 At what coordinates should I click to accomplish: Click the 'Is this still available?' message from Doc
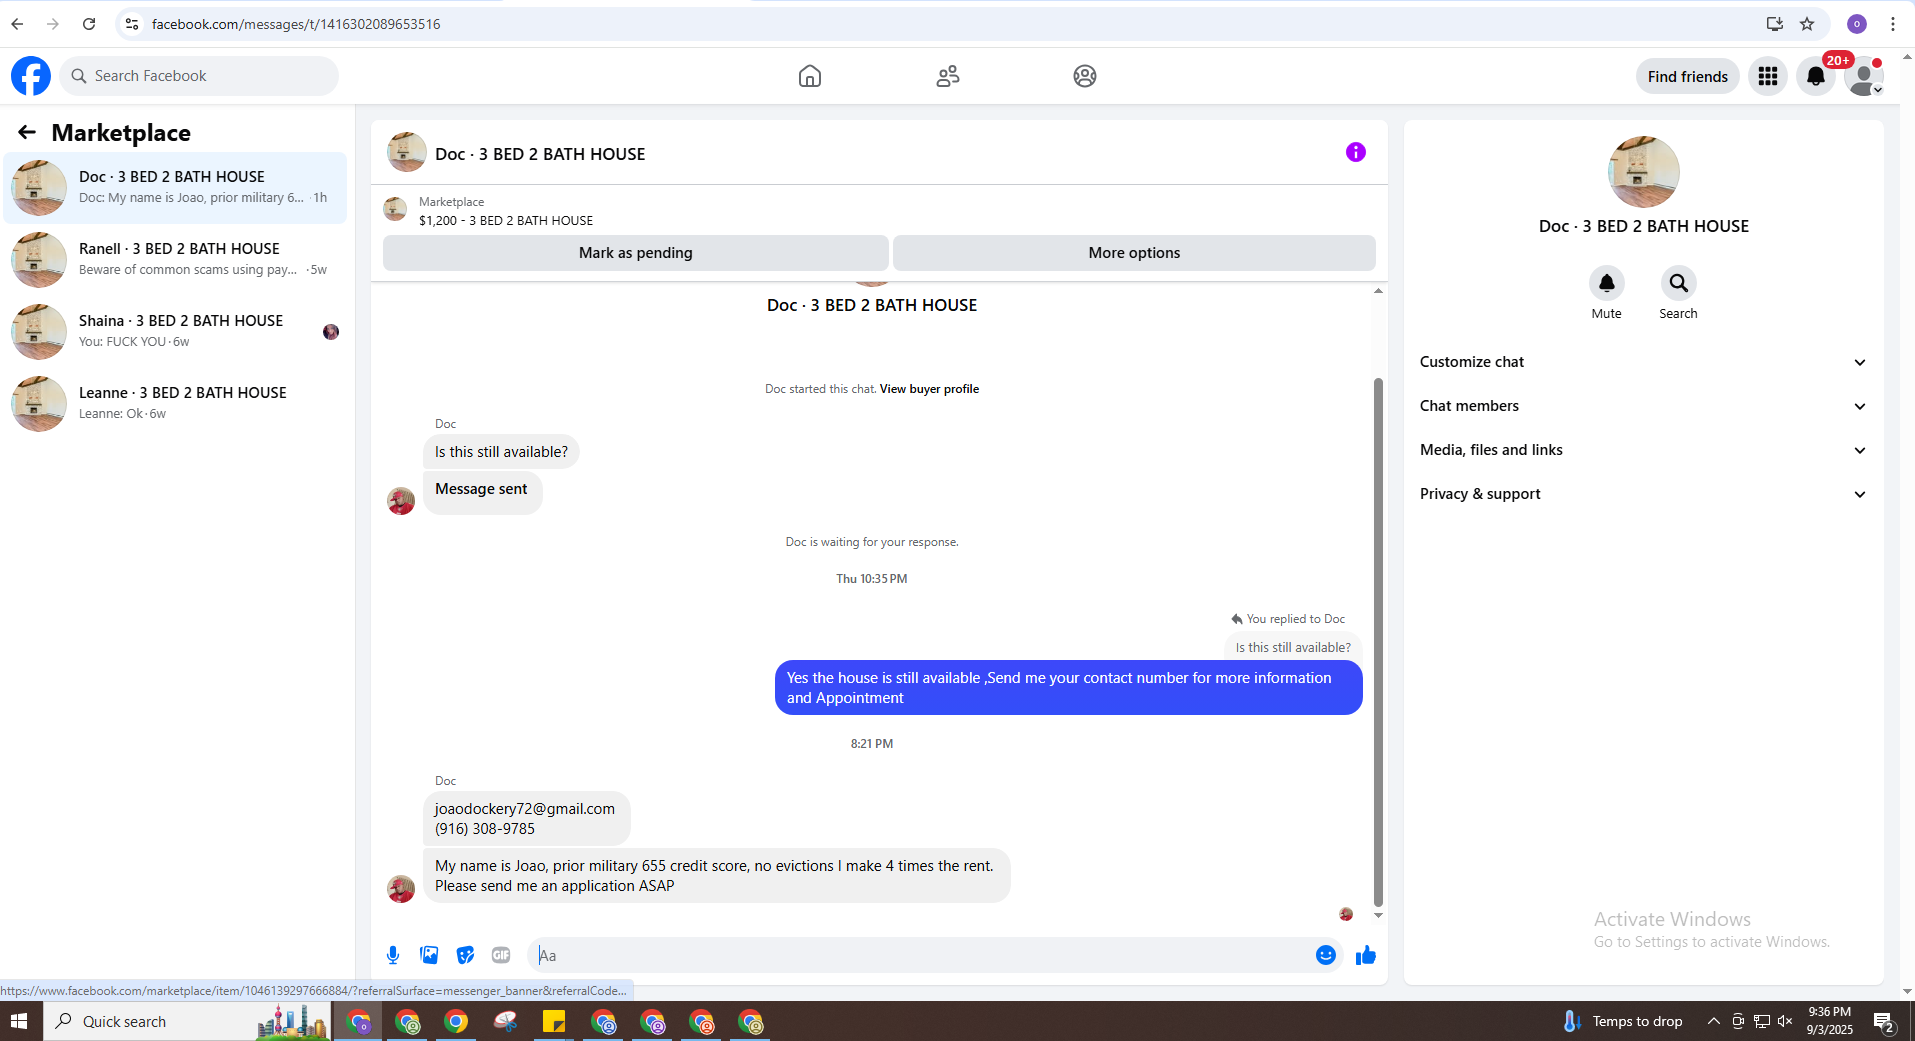(501, 452)
